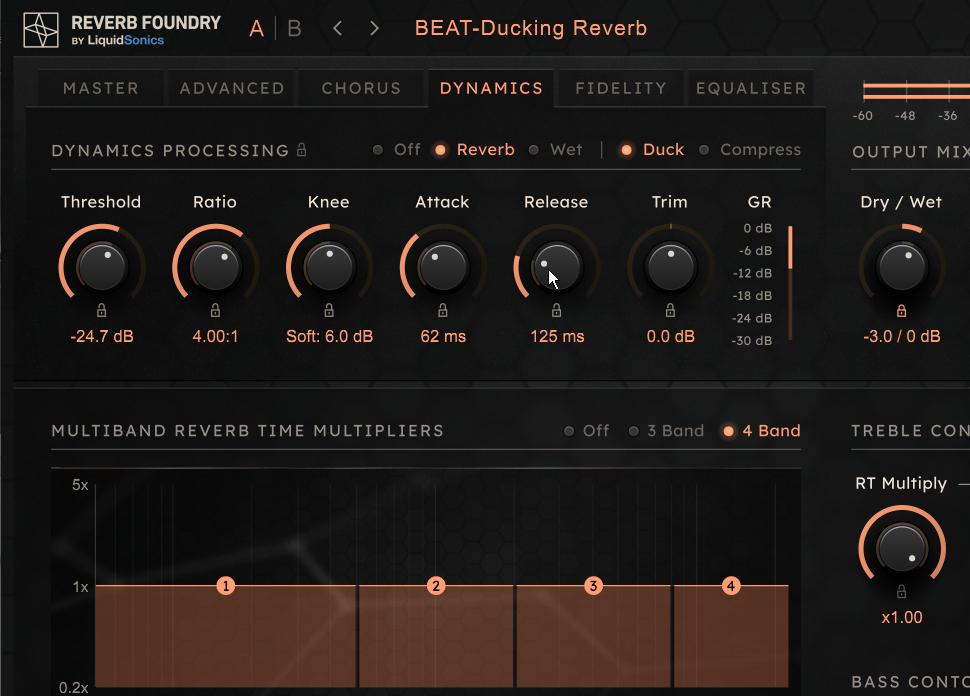This screenshot has height=696, width=970.
Task: Click the Threshold knob
Action: (x=101, y=267)
